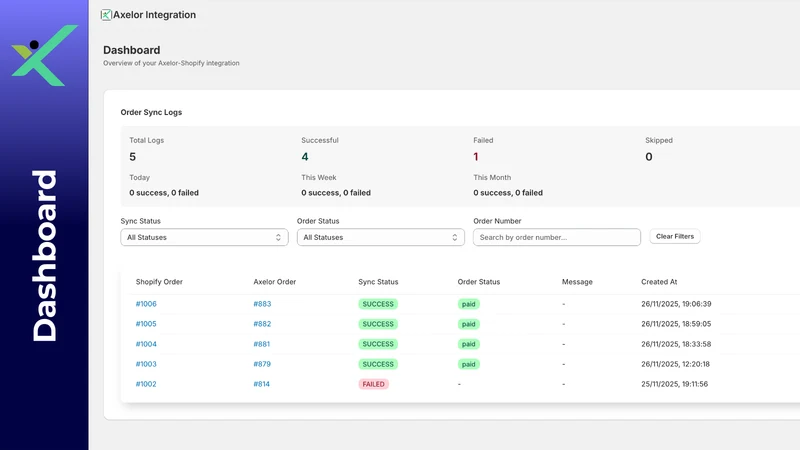The image size is (800, 450).
Task: Open Shopify order #1004
Action: point(146,344)
